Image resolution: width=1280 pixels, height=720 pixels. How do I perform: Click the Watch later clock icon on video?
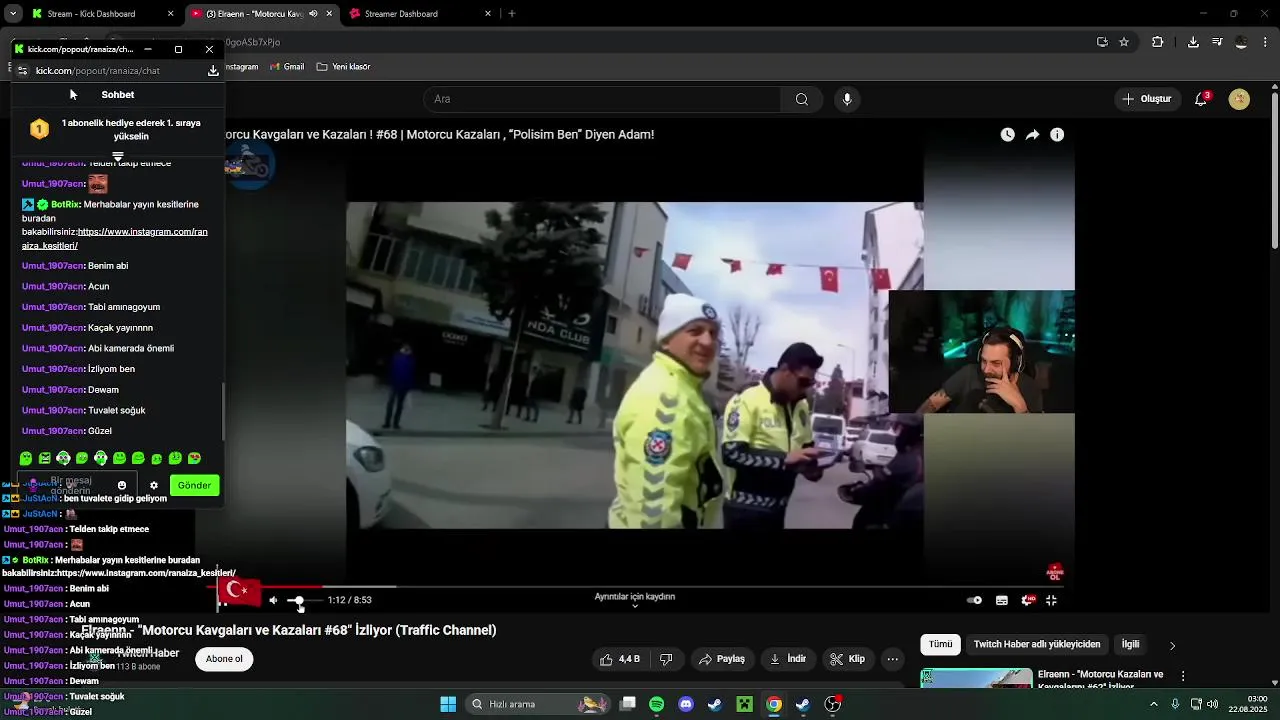tap(1007, 135)
